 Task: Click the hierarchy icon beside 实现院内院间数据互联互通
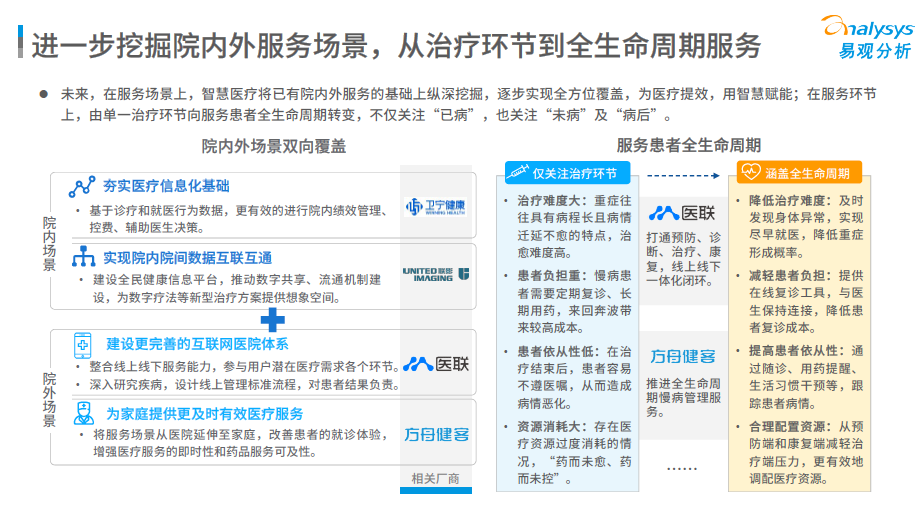(x=83, y=258)
